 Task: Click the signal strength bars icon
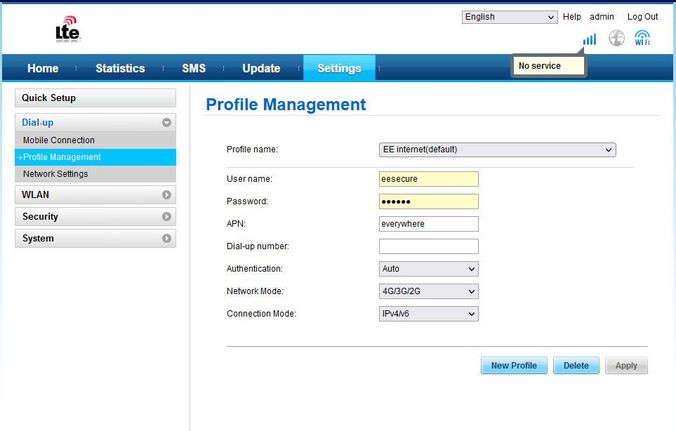[589, 39]
